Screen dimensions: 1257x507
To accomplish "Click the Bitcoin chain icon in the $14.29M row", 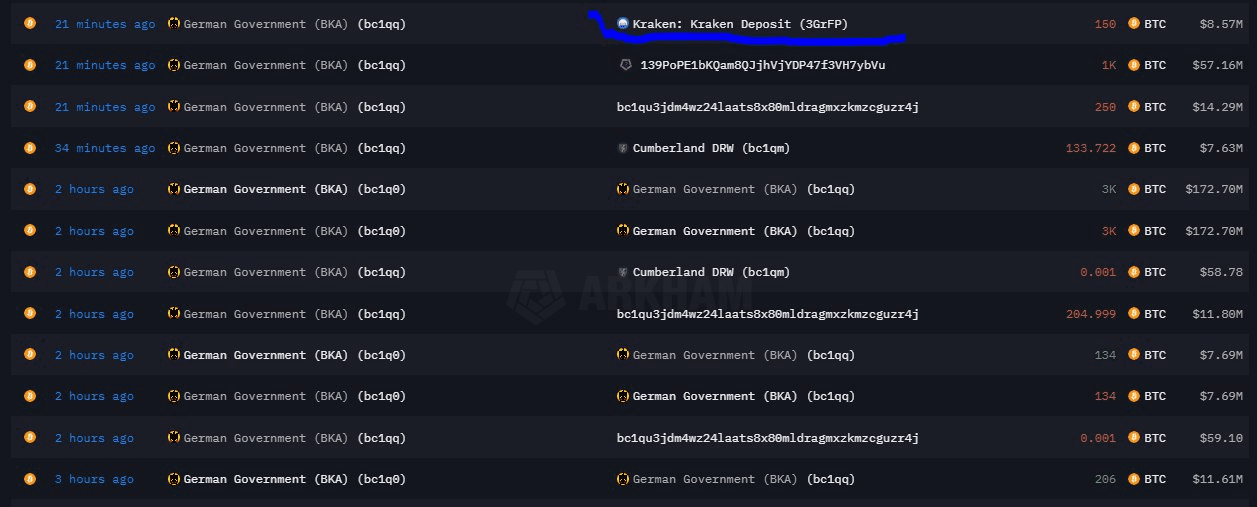I will 30,106.
